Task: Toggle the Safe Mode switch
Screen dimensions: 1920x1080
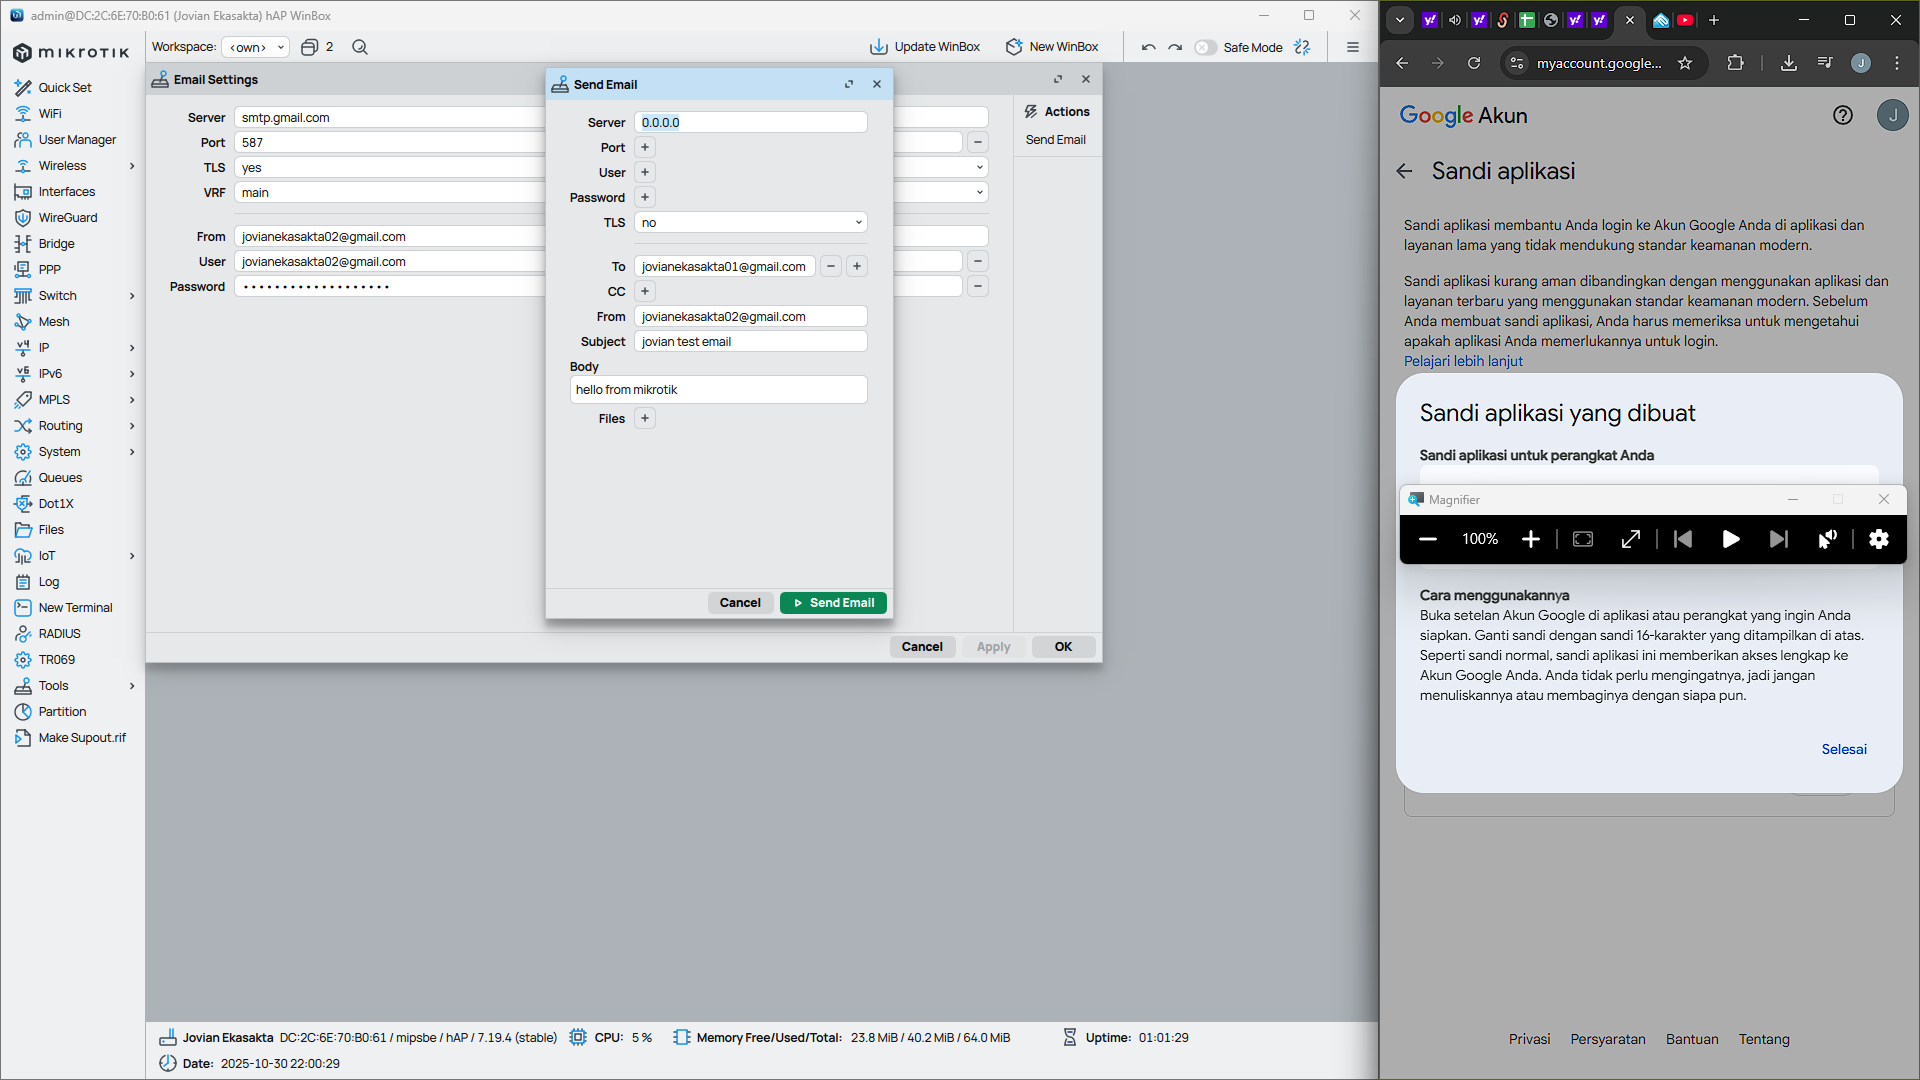Action: (x=1205, y=47)
